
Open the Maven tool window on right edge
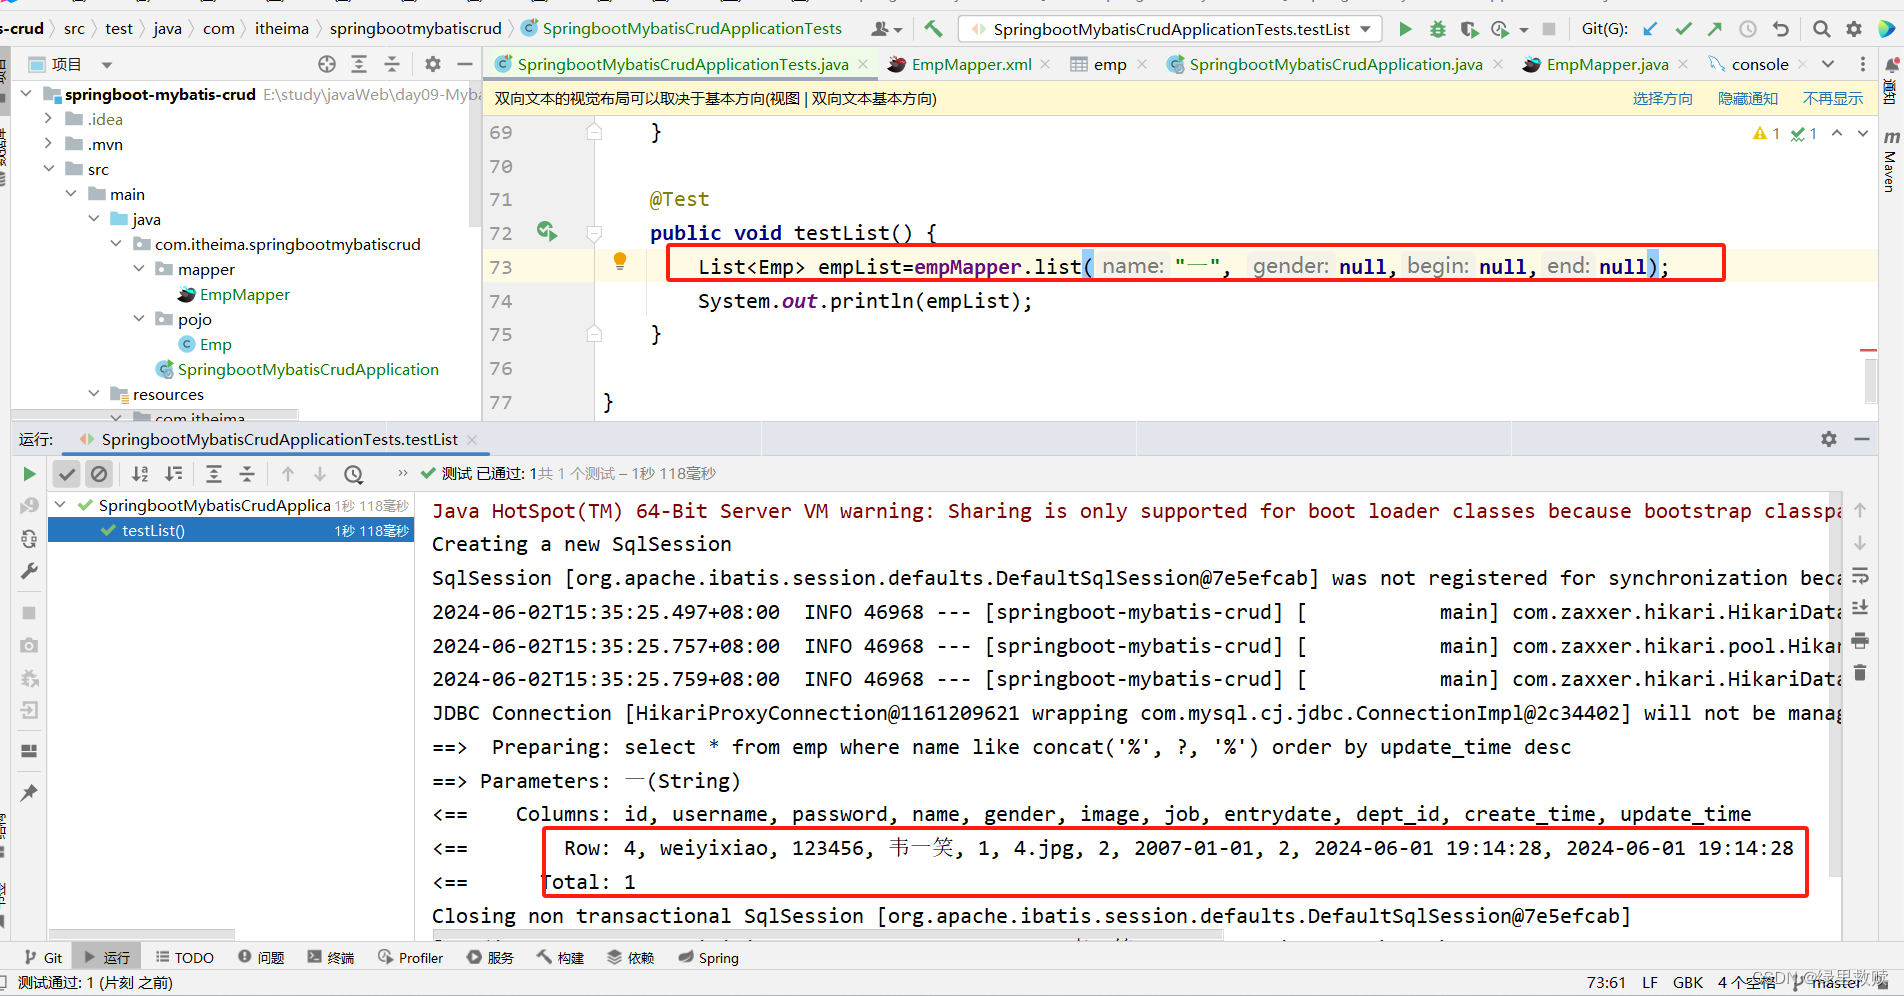coord(1890,165)
